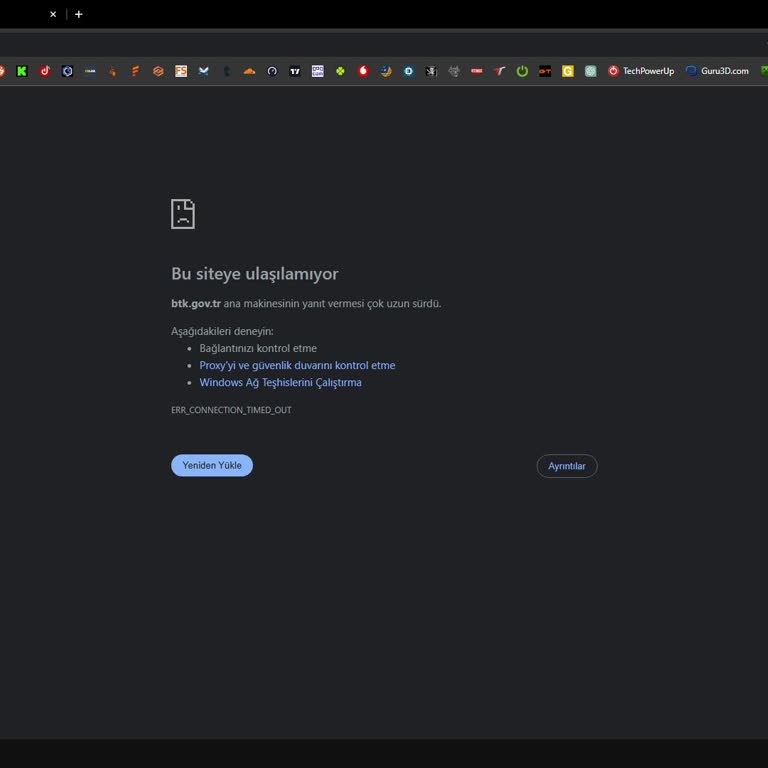768x768 pixels.
Task: Open the gray wolf head bookmark
Action: coord(454,71)
